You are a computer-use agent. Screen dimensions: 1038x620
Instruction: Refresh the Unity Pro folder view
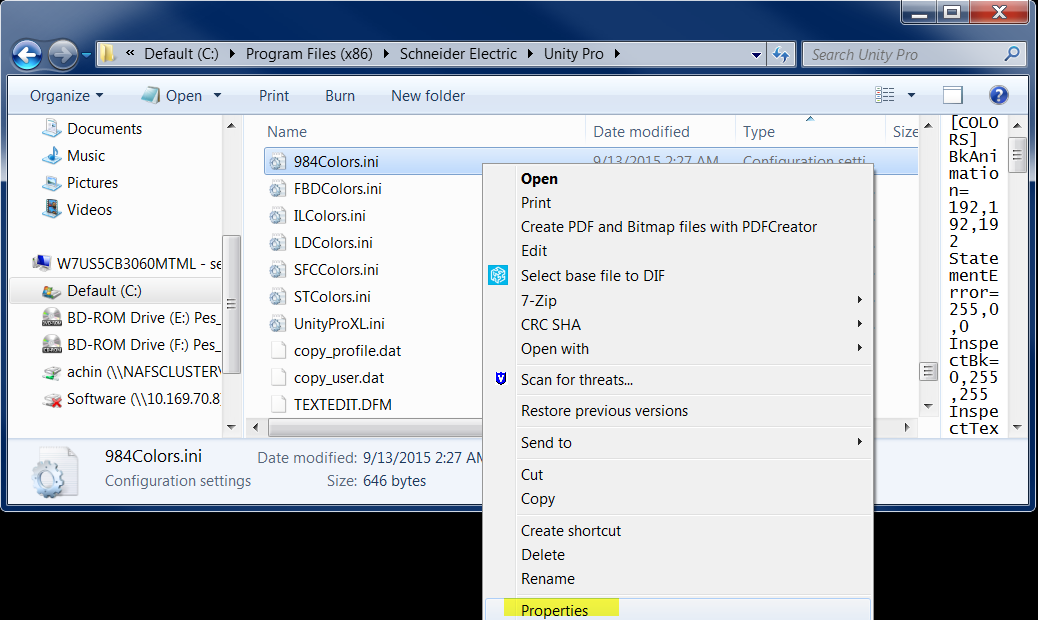coord(780,54)
